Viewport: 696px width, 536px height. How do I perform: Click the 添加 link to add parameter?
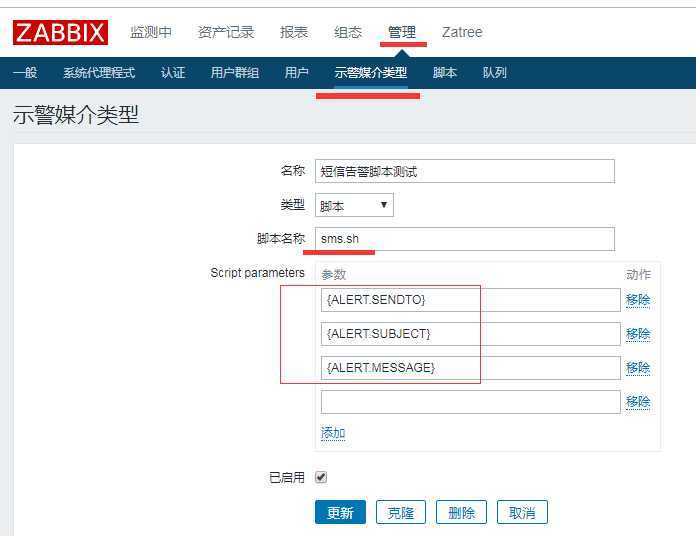point(333,433)
